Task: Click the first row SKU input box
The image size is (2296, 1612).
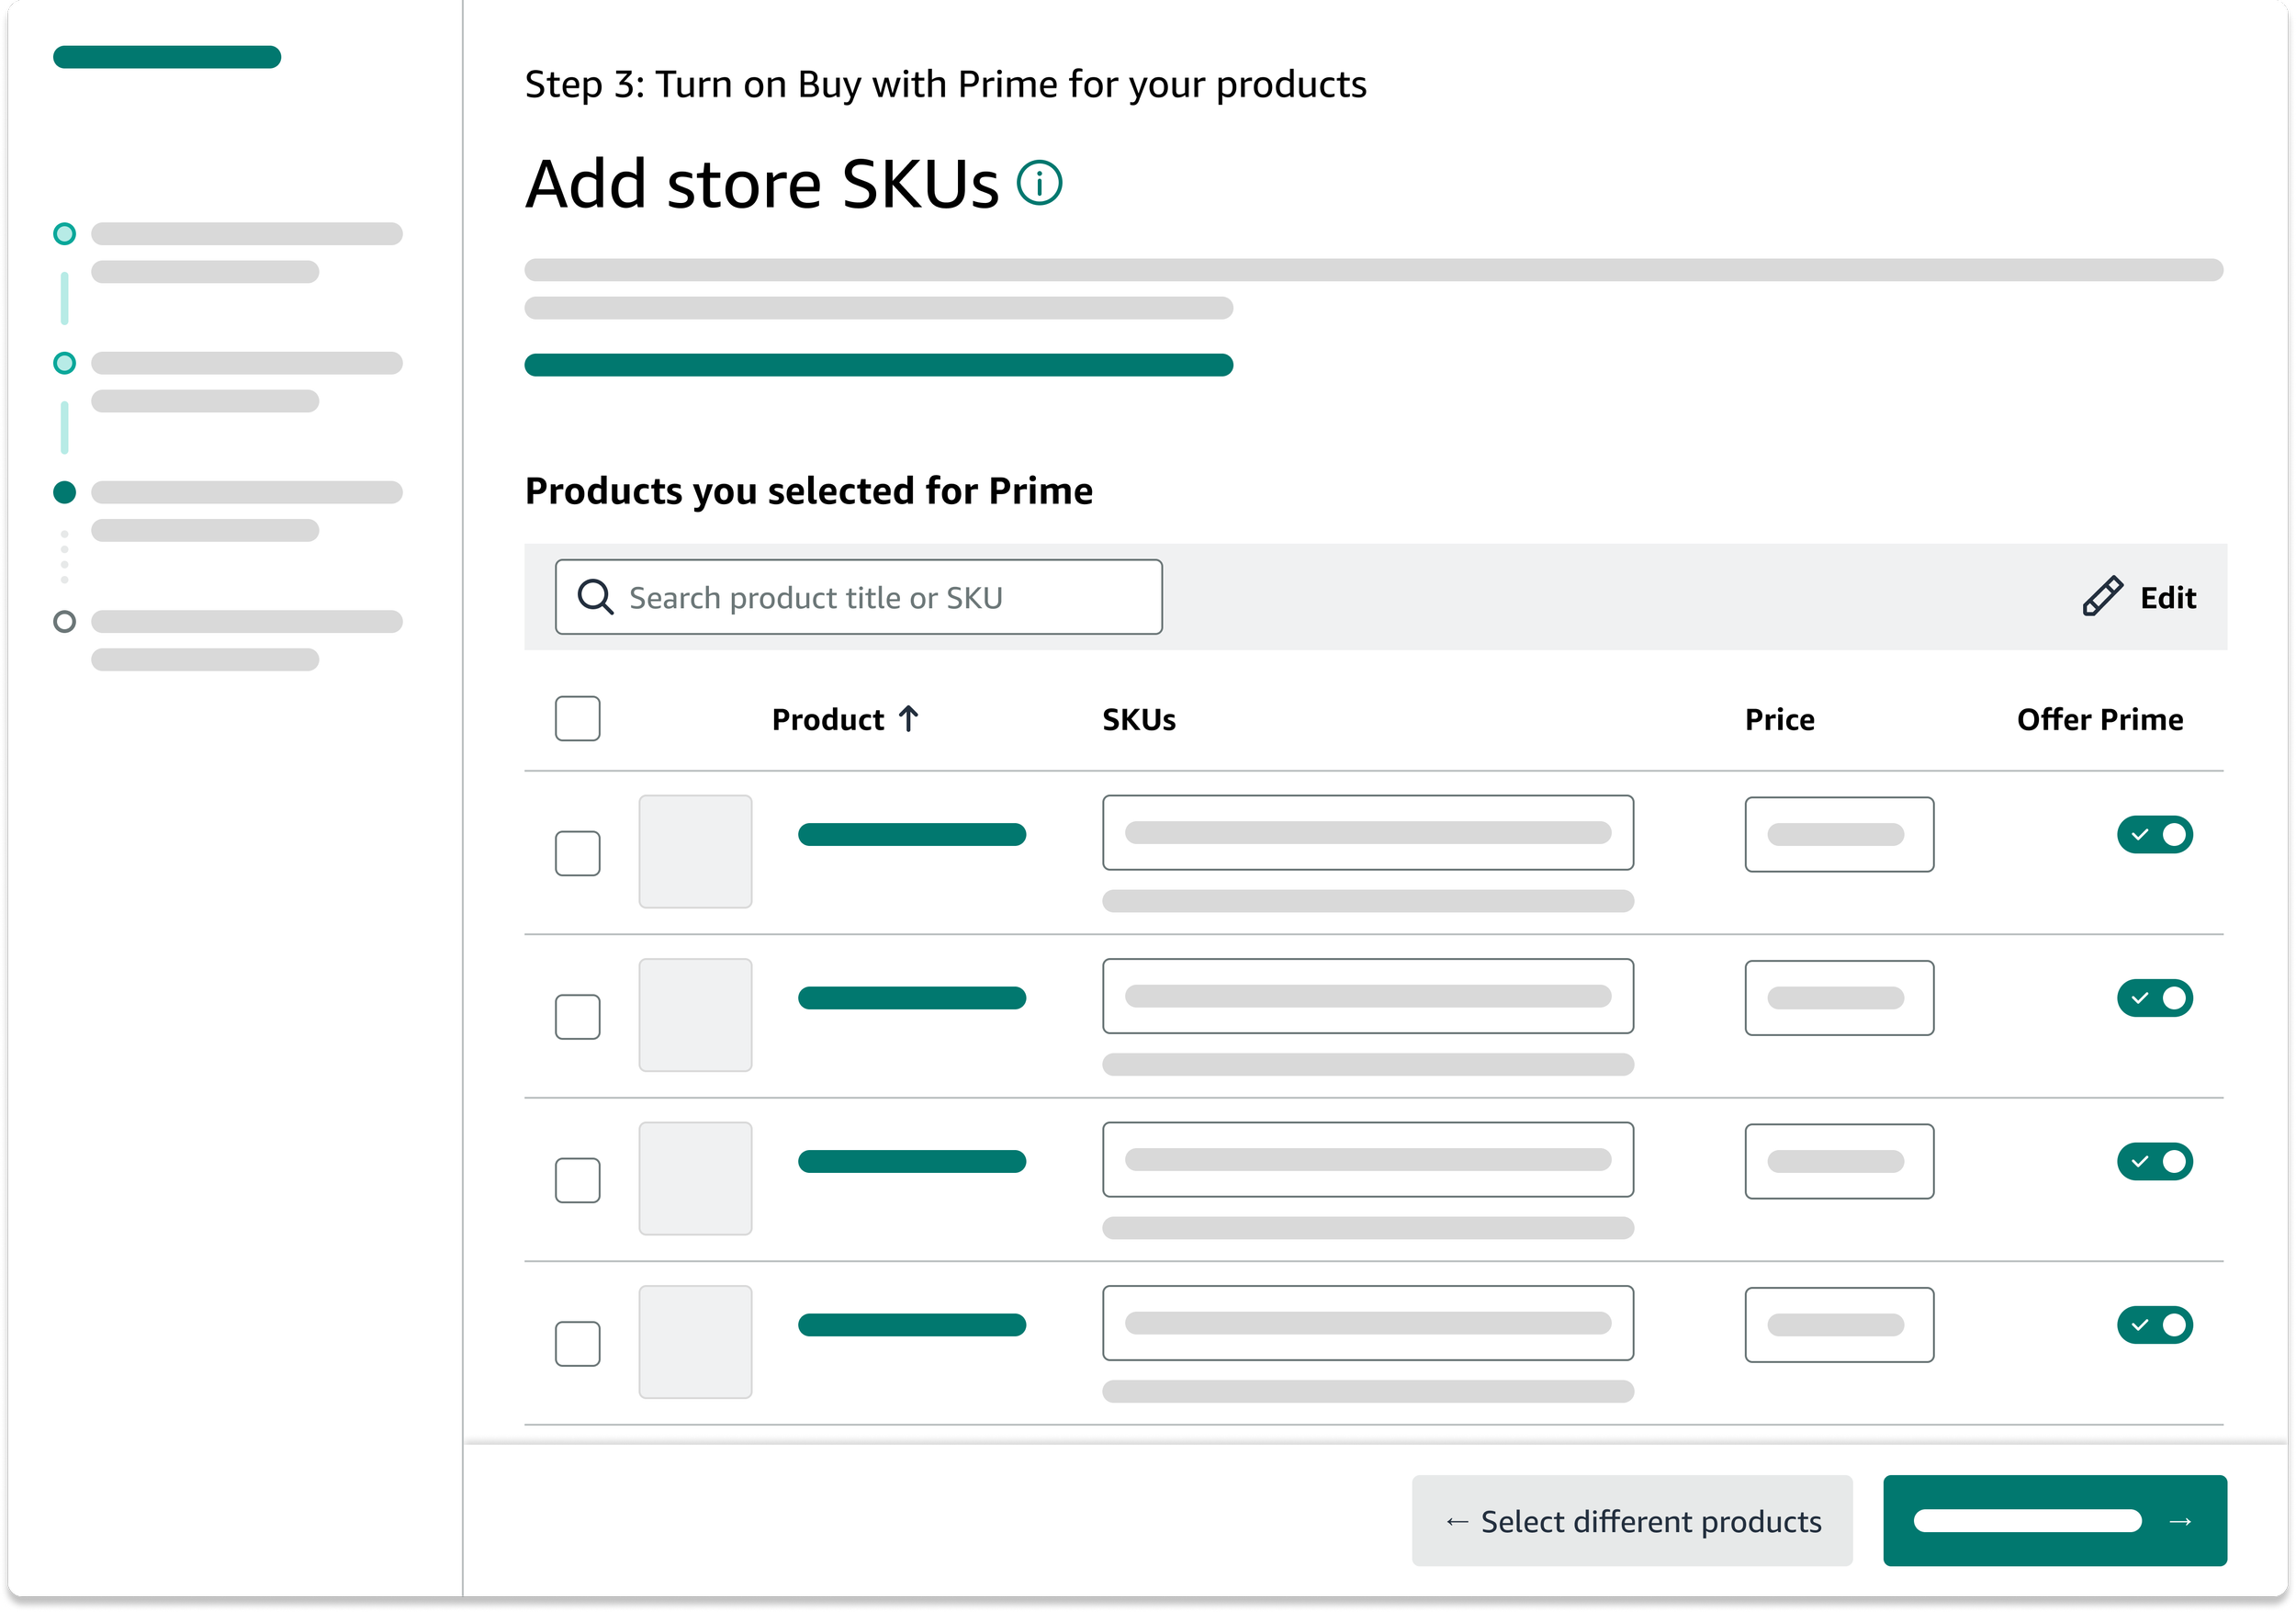Action: [1367, 833]
